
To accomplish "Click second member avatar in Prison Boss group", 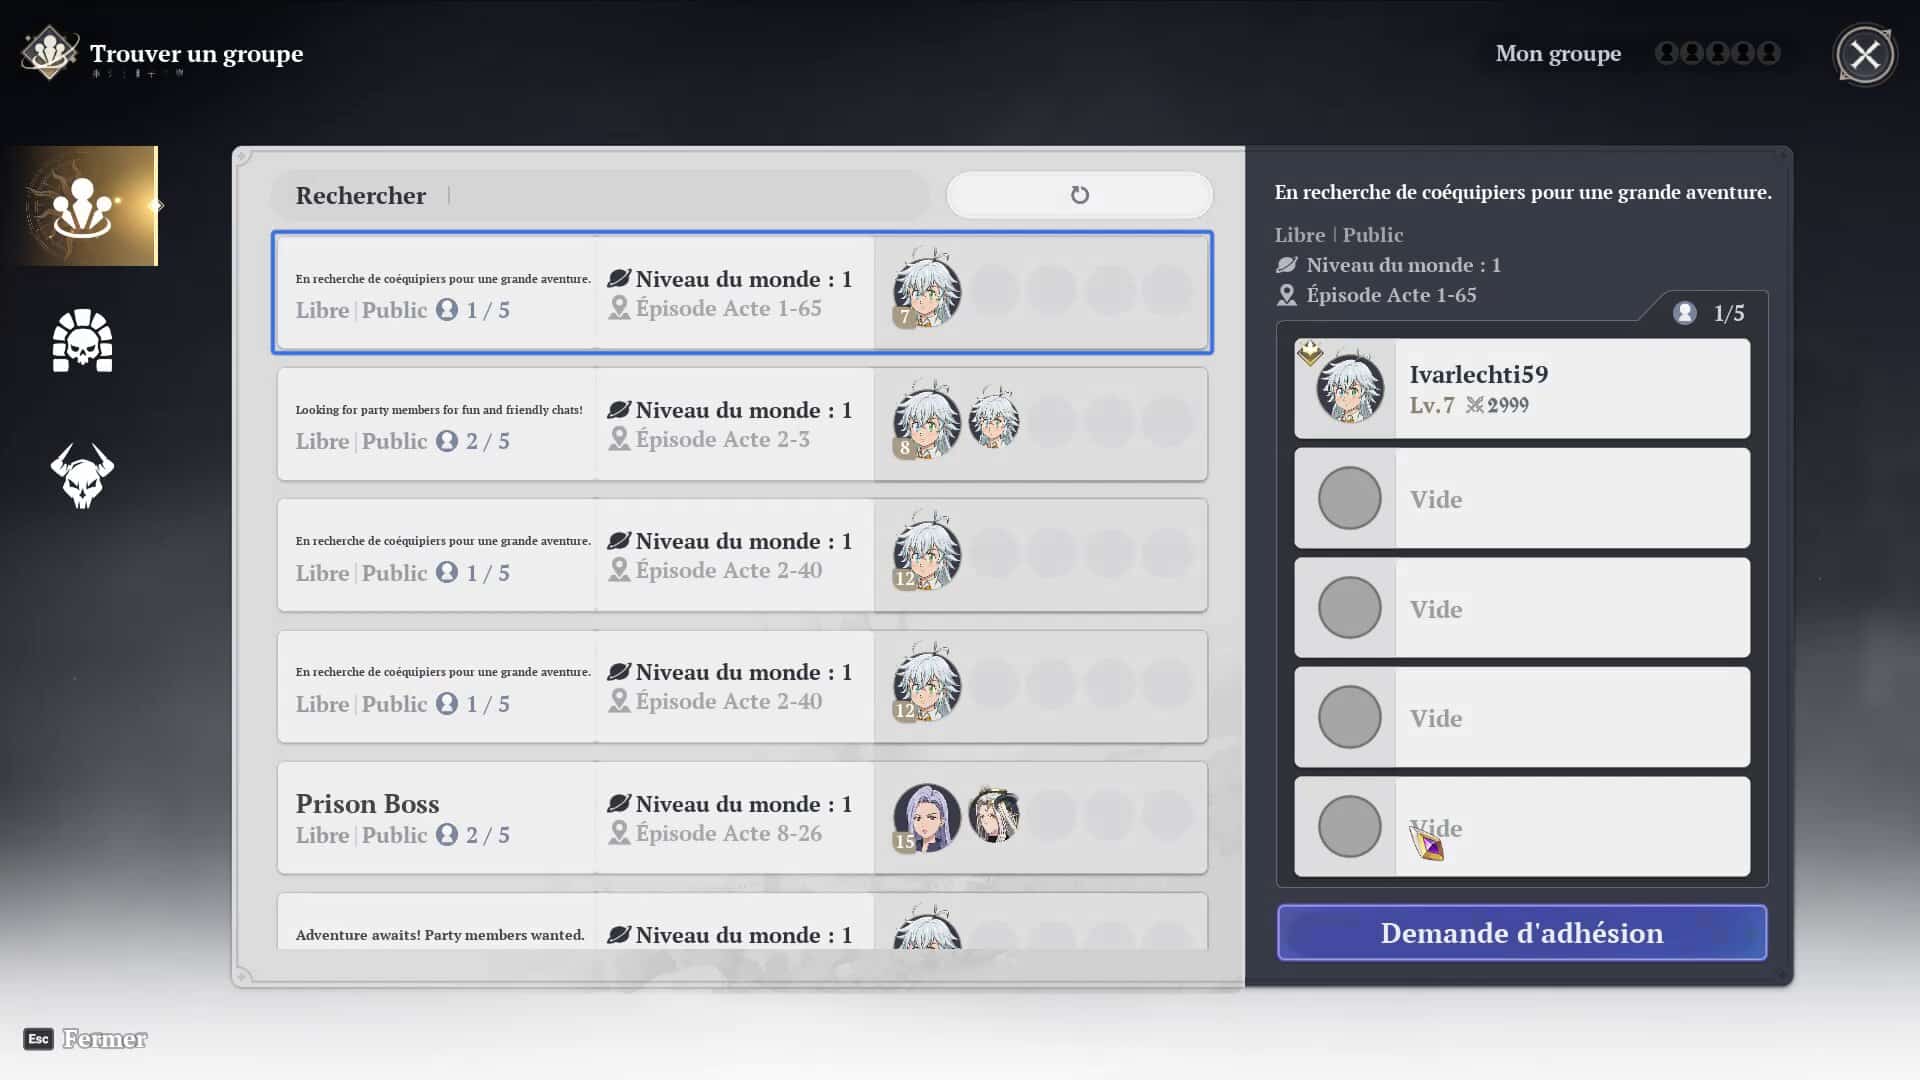I will pyautogui.click(x=993, y=815).
